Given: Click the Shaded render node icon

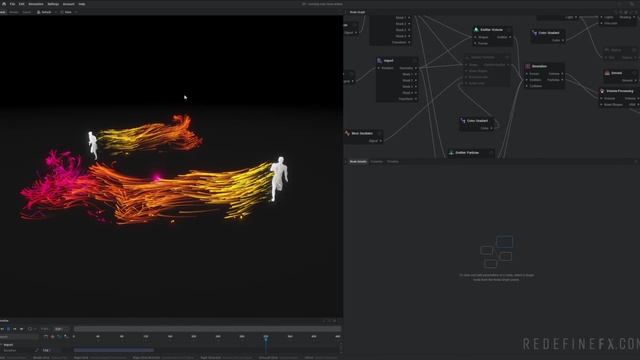Looking at the screenshot, I should 607,73.
